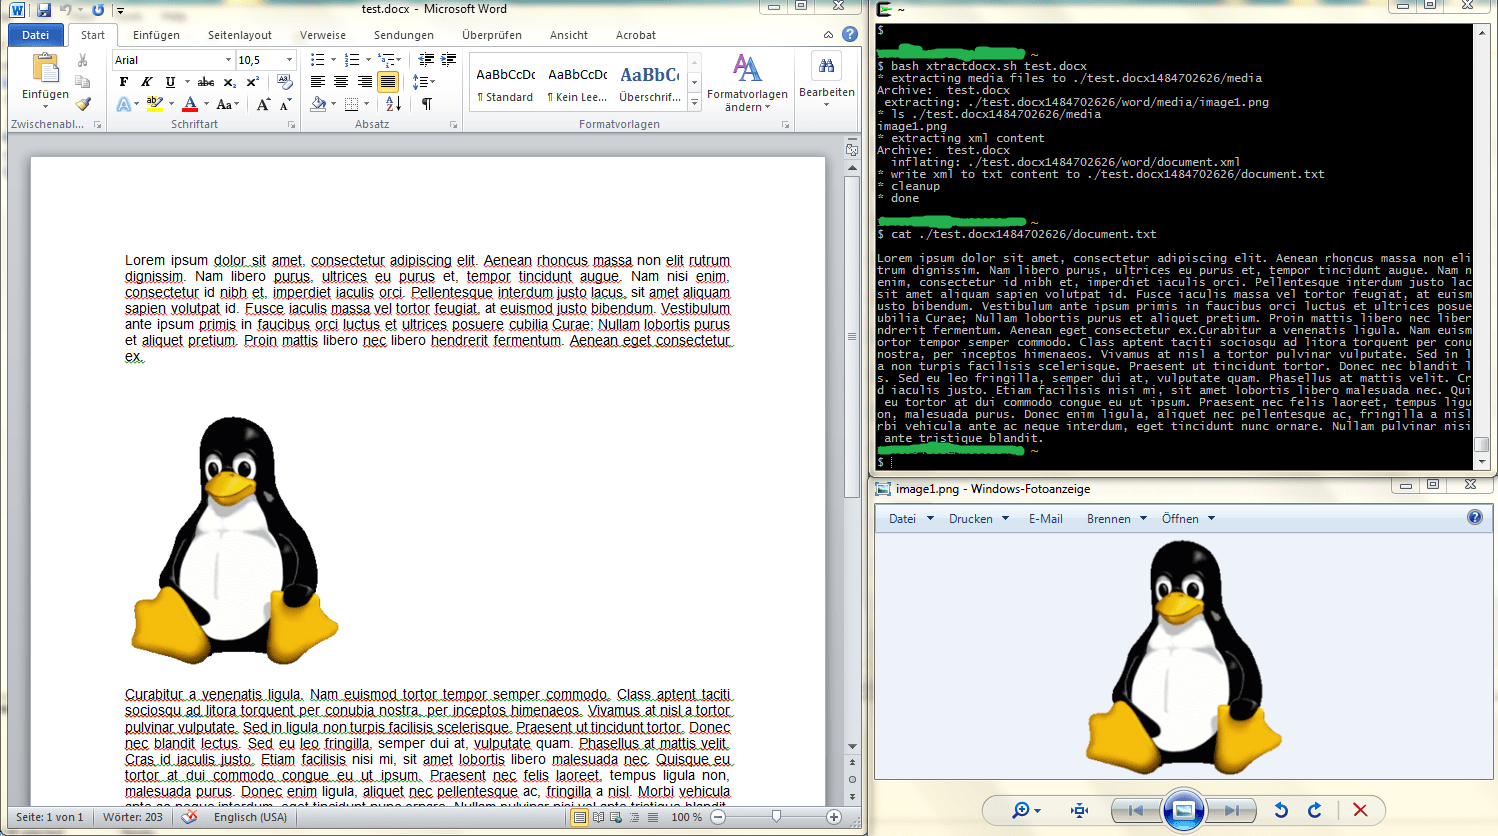Image resolution: width=1498 pixels, height=836 pixels.
Task: Expand the Einfügen paste options arrow
Action: 45,106
